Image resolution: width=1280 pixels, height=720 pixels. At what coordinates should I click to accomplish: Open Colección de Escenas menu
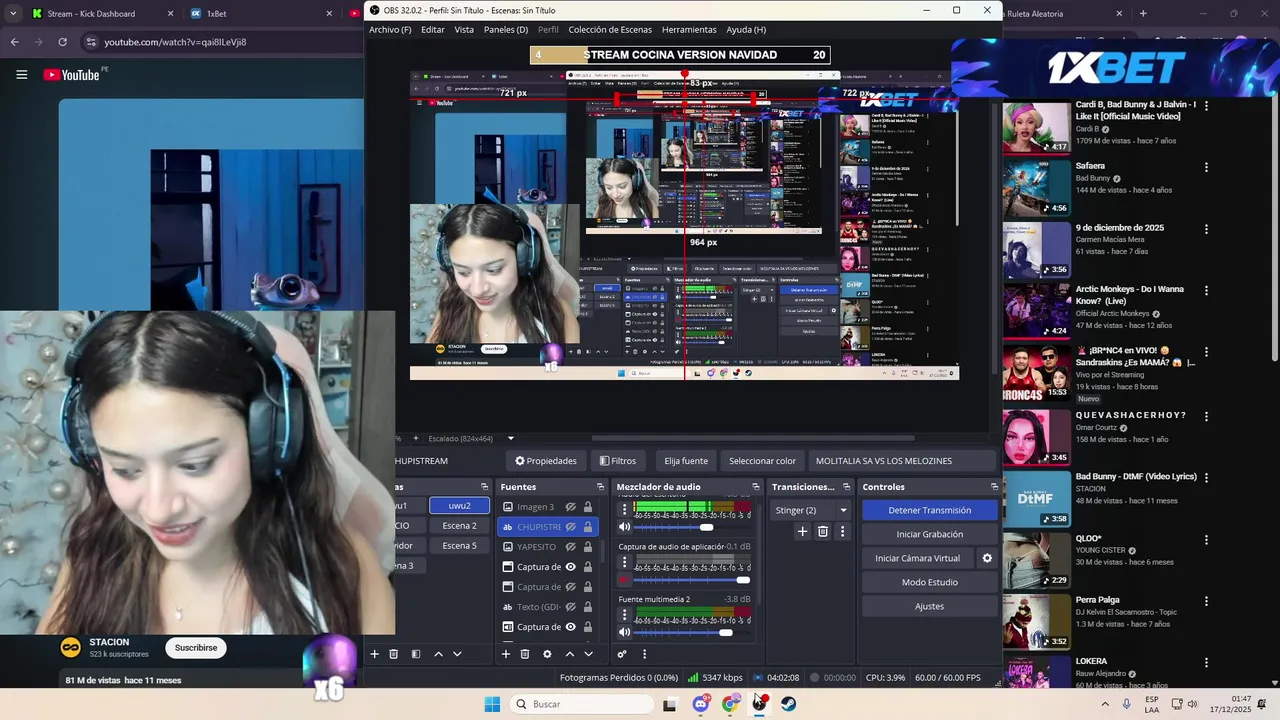[610, 30]
